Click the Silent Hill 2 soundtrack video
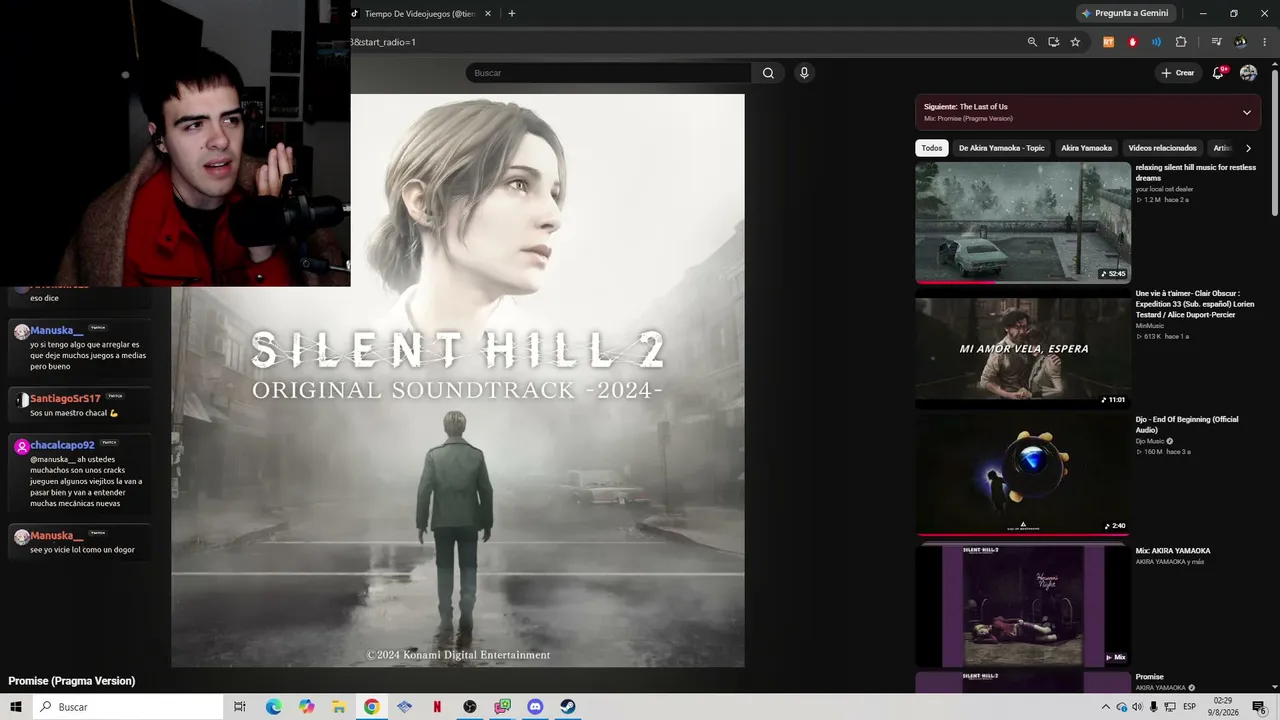This screenshot has height=720, width=1280. (458, 380)
